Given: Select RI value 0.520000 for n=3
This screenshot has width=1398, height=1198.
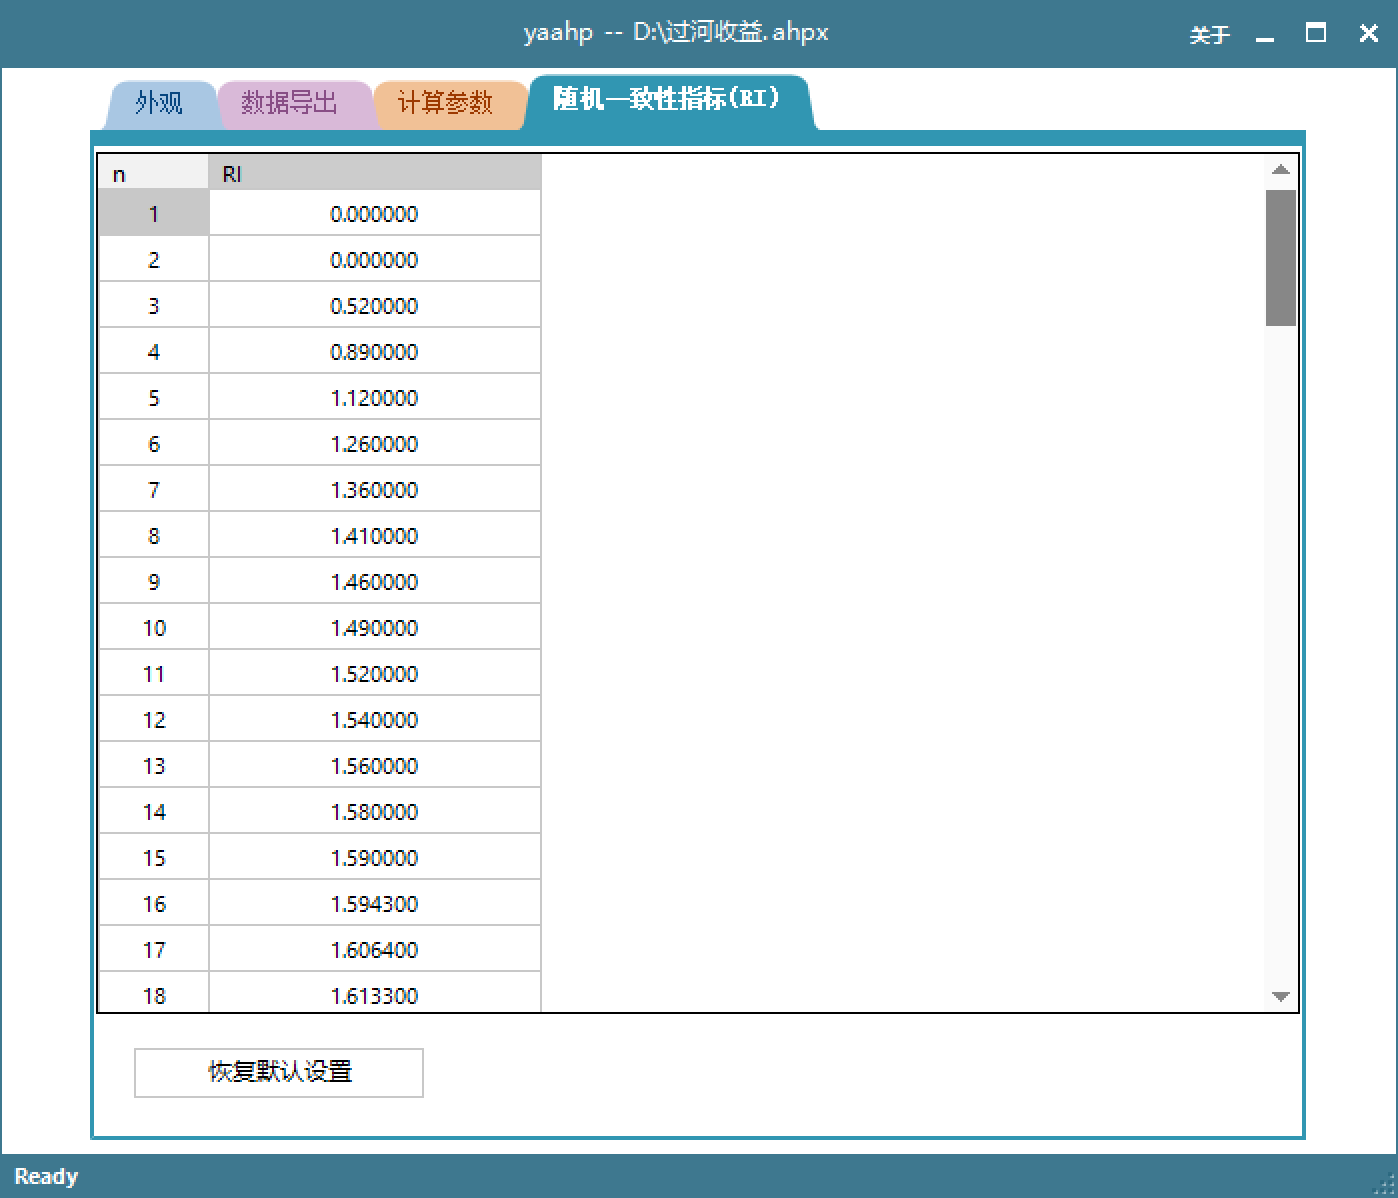Looking at the screenshot, I should 374,306.
